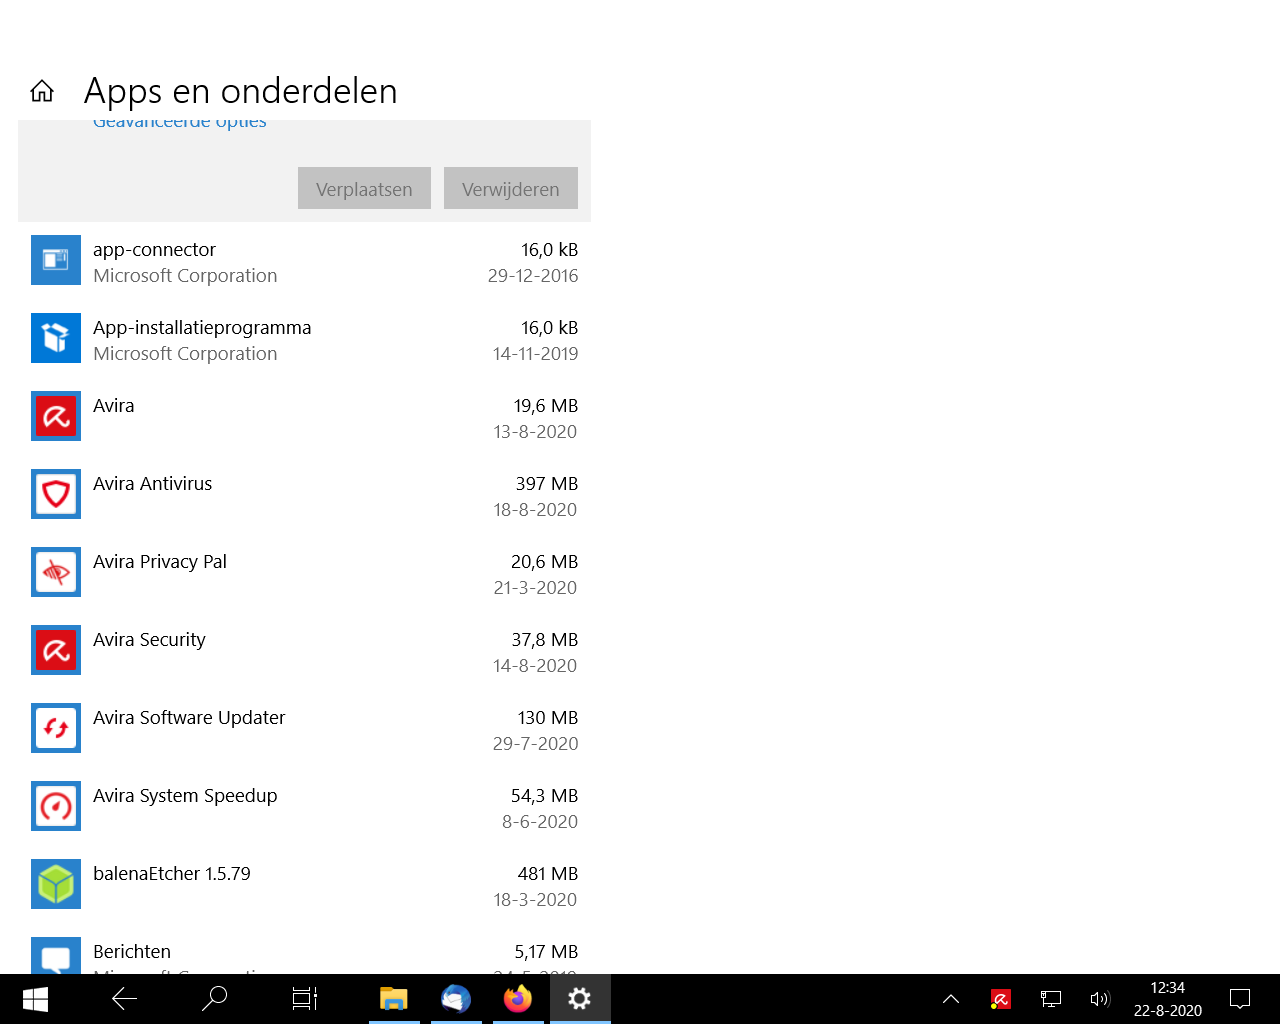
Task: Click the install date 8-6-2020
Action: pyautogui.click(x=540, y=822)
